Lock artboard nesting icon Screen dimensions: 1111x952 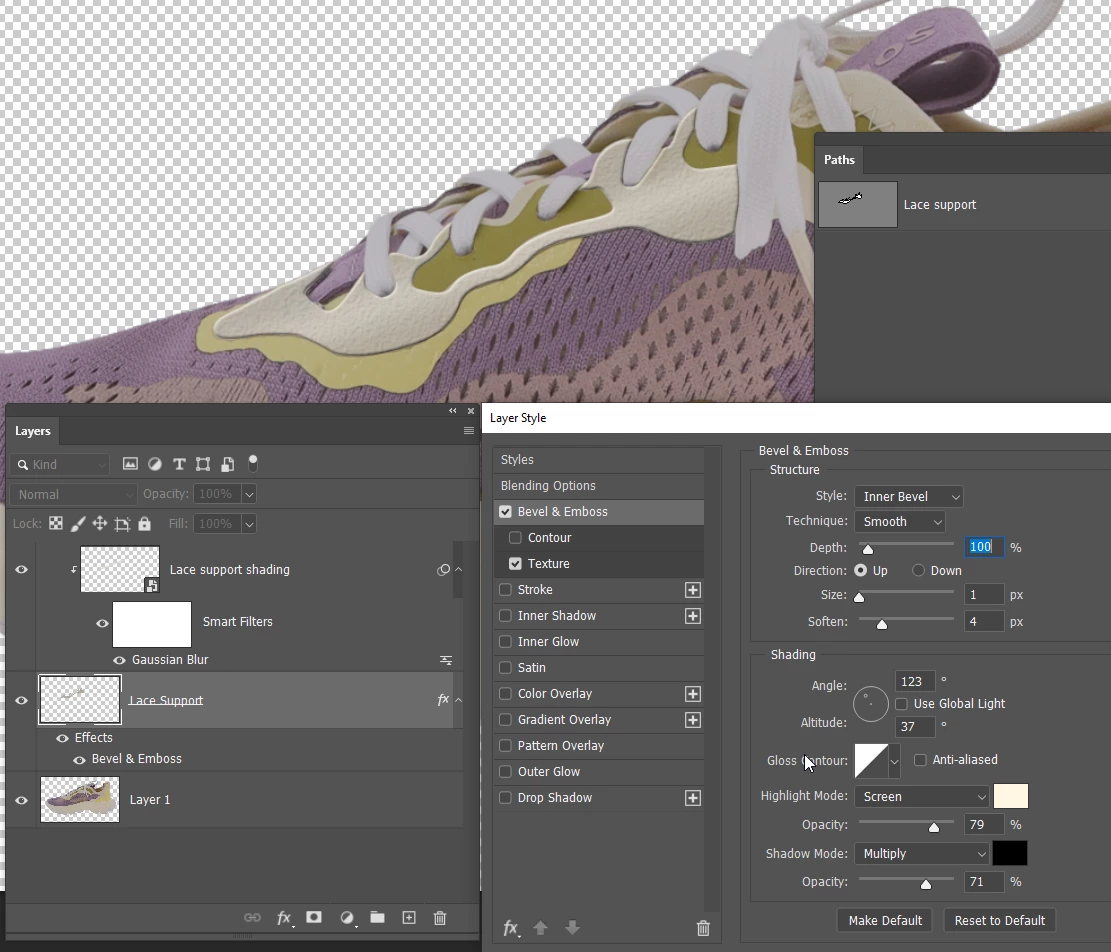[123, 524]
